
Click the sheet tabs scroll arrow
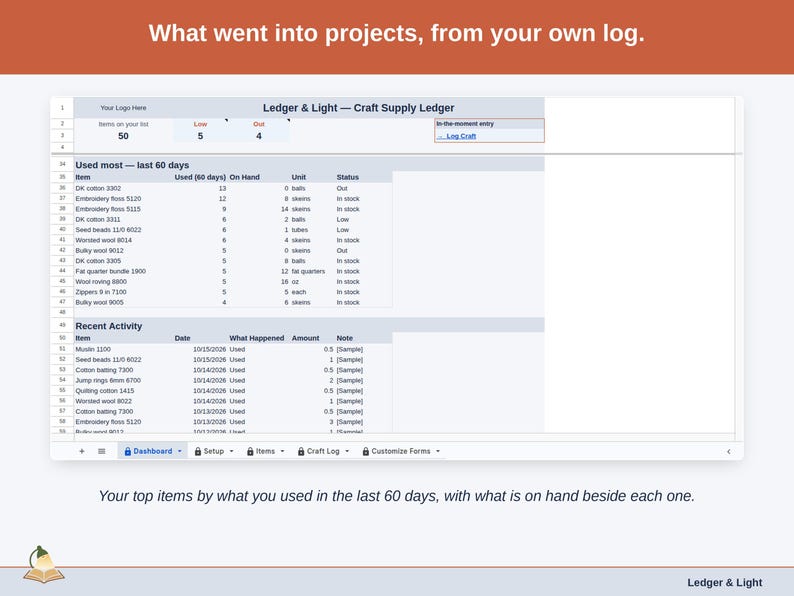(729, 451)
